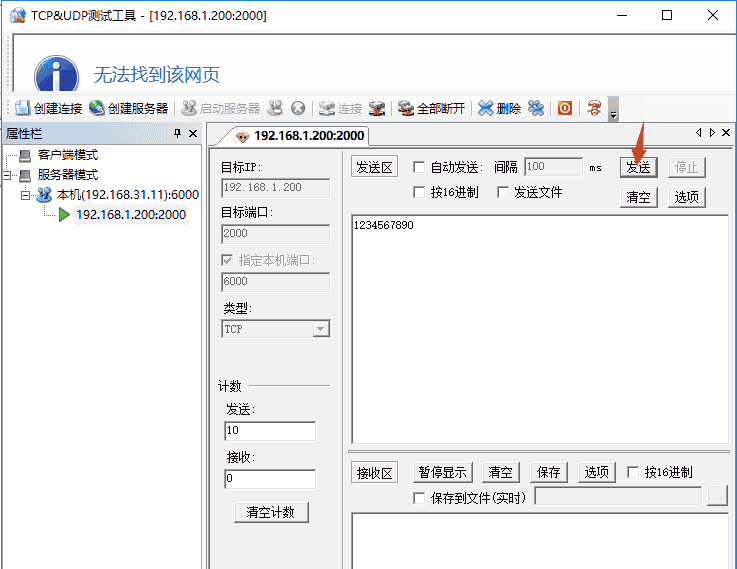Click the 创建连接 toolbar button

(48, 109)
